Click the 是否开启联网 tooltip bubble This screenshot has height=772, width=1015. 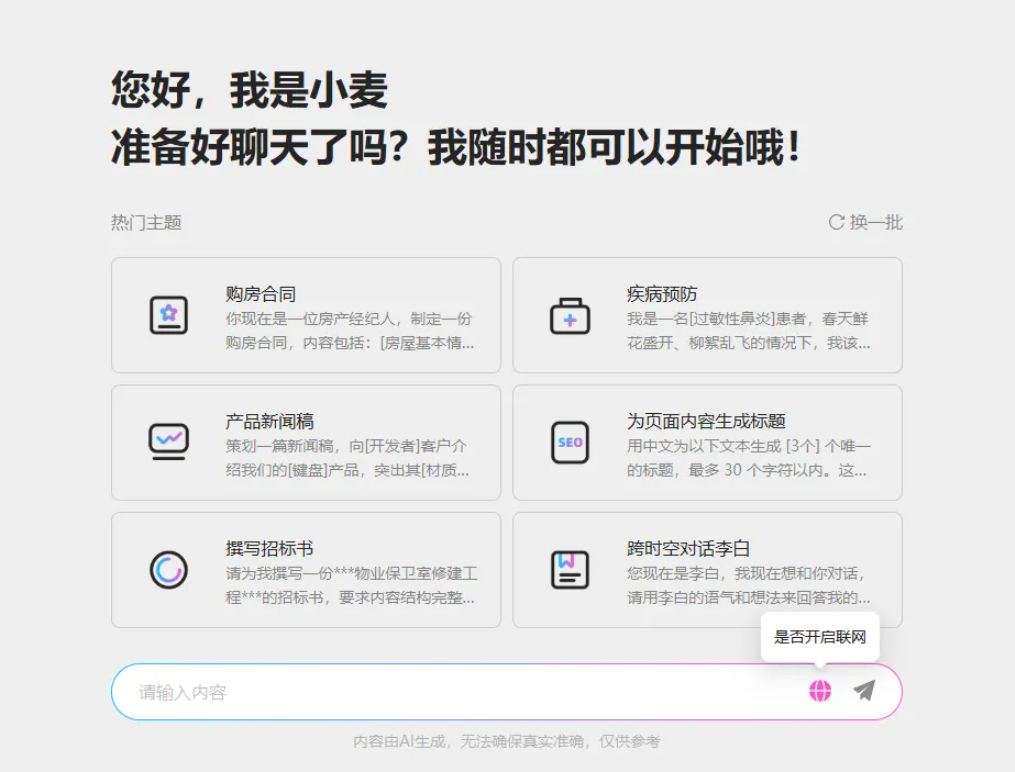coord(820,637)
